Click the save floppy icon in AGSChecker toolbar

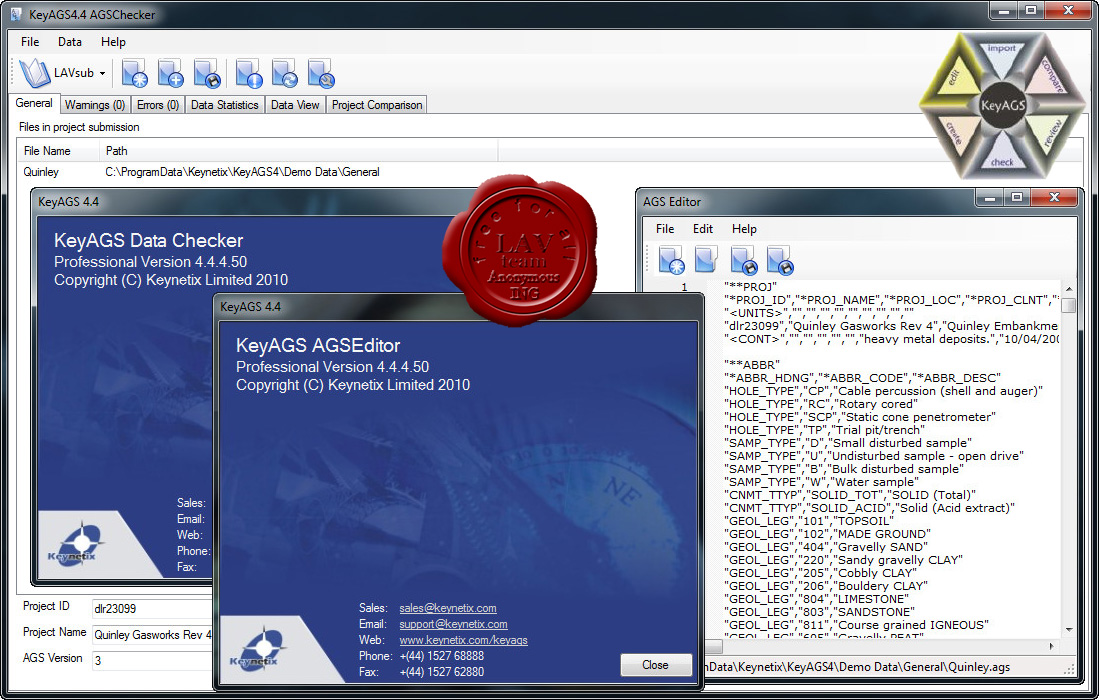click(207, 74)
